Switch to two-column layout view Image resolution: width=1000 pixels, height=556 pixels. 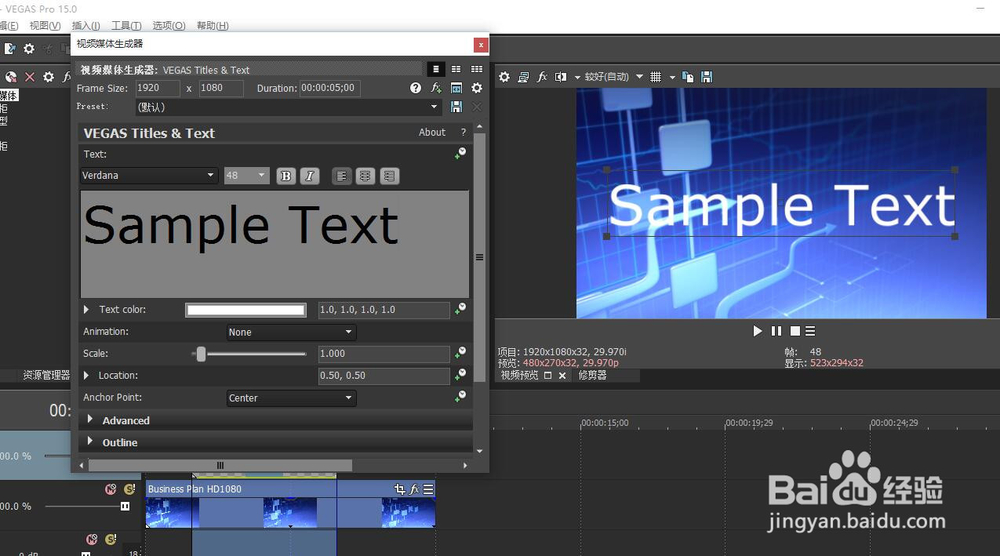pyautogui.click(x=456, y=69)
